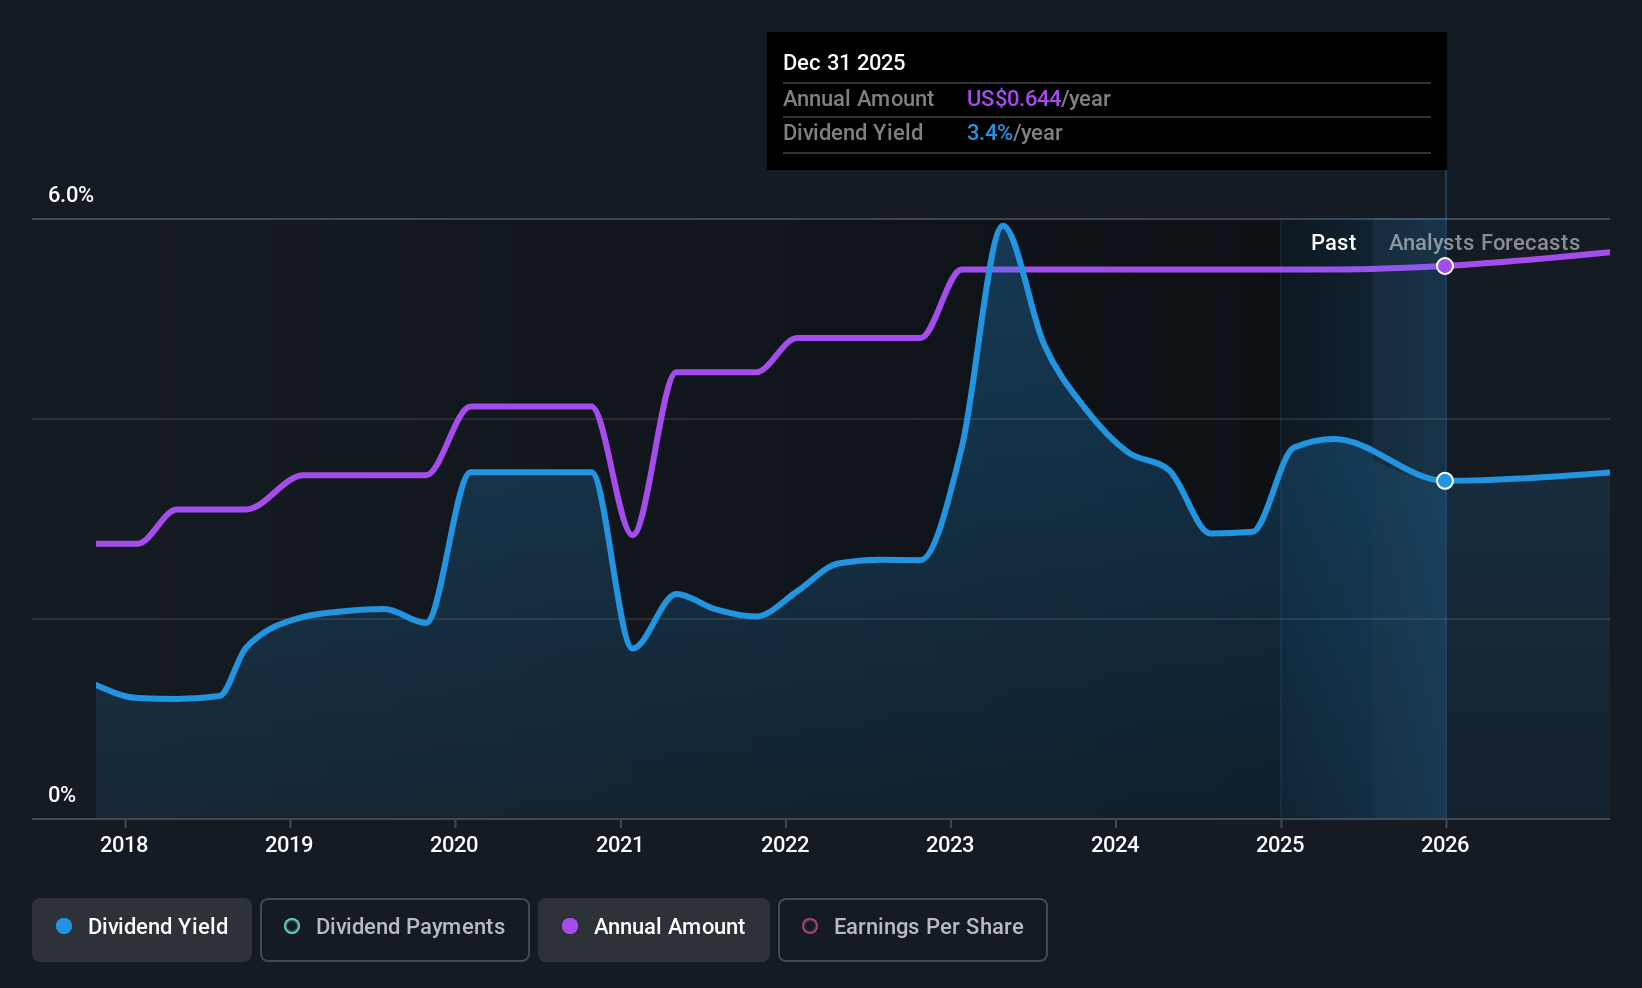This screenshot has height=988, width=1642.
Task: Select the 2019 x-axis year label
Action: (289, 845)
